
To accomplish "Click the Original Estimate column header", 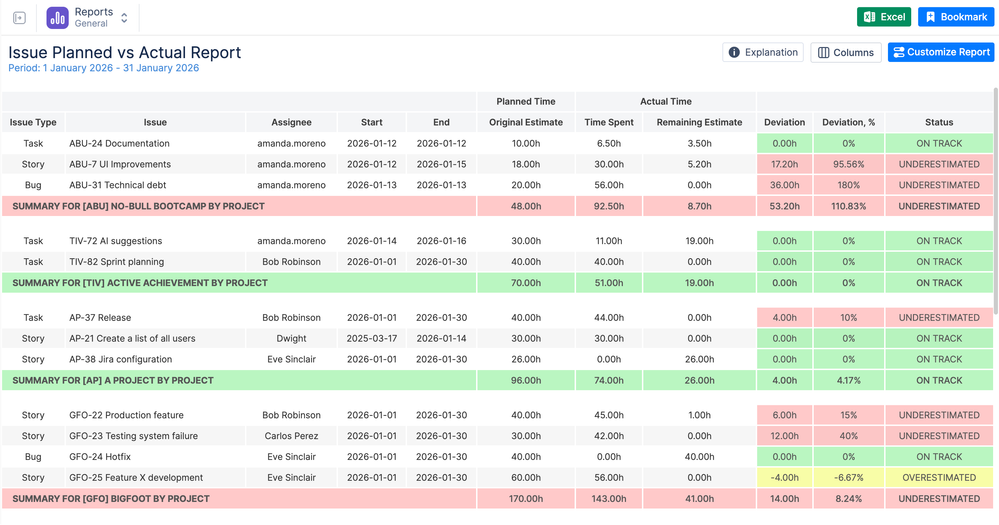I will tap(526, 122).
